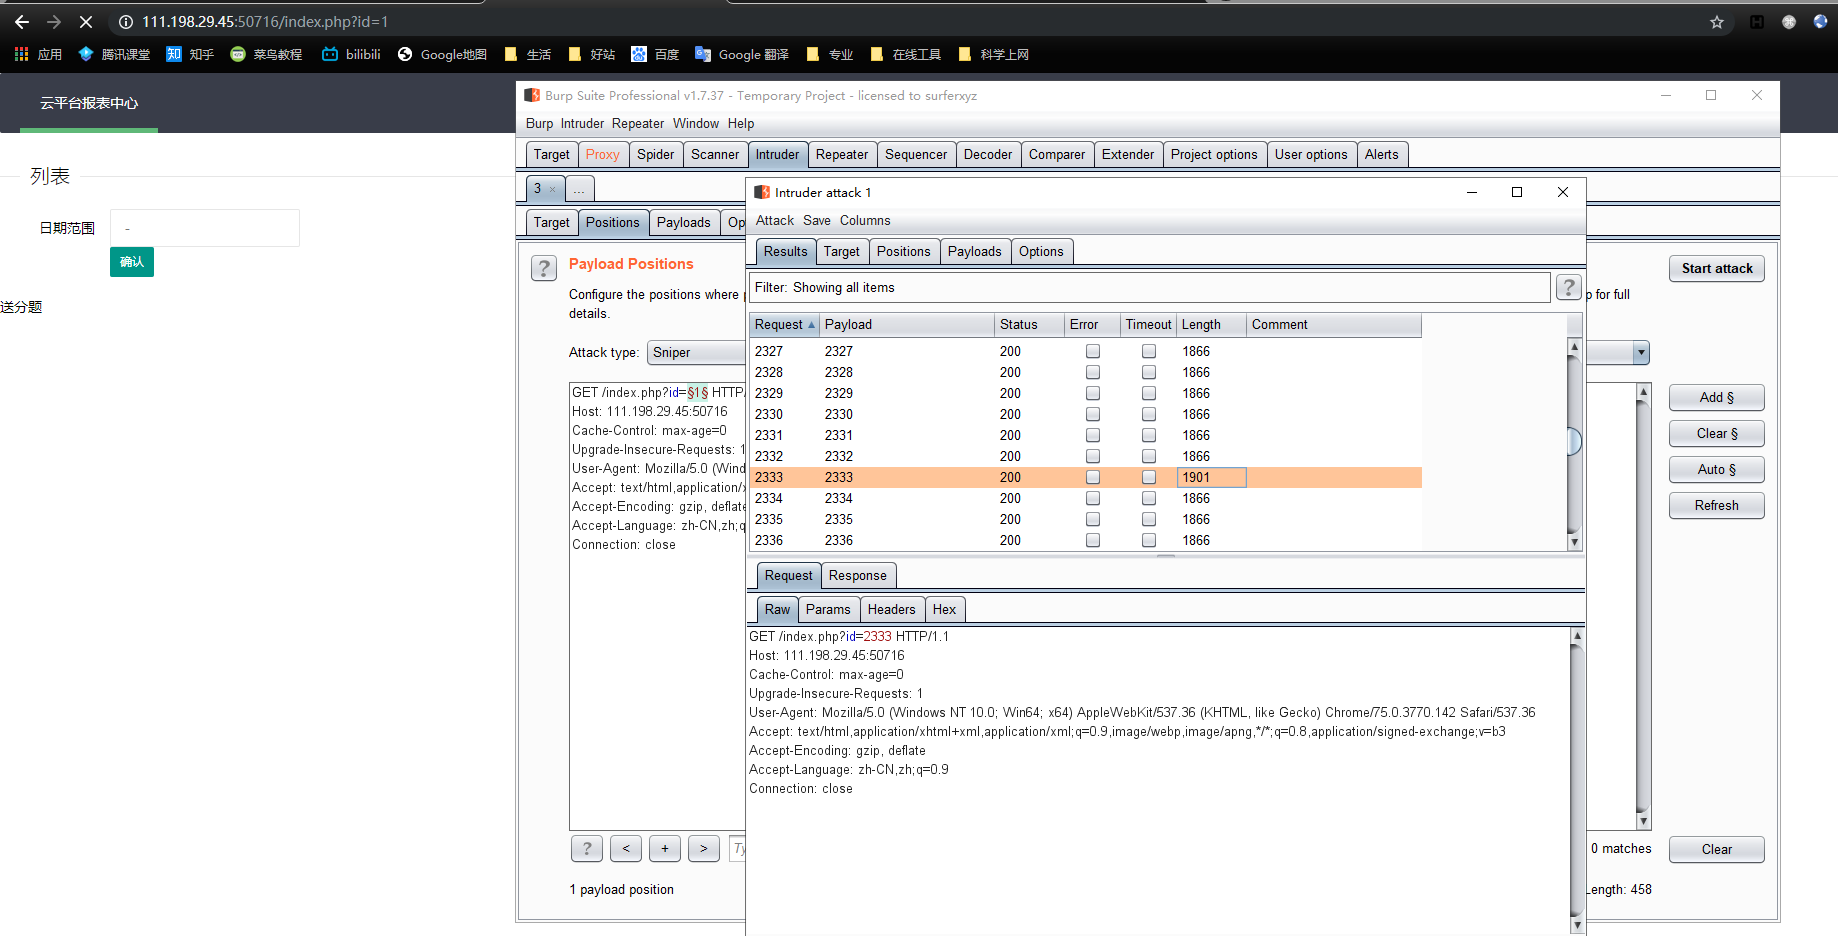Toggle Error checkbox for request 2329

[x=1093, y=393]
